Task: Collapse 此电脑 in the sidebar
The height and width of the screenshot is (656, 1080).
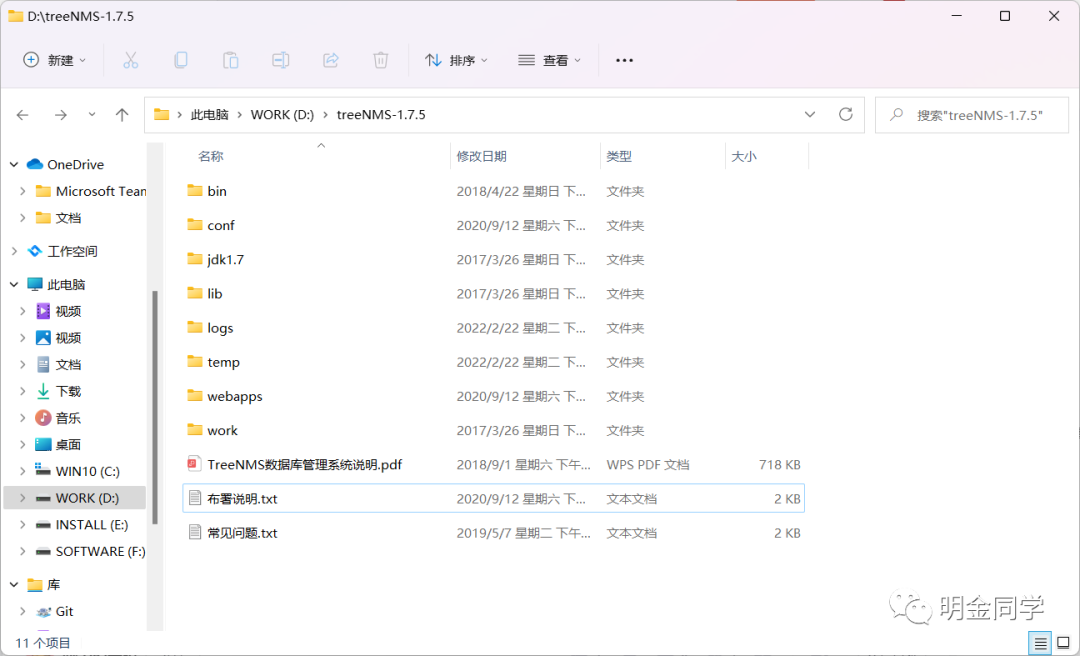Action: [14, 284]
